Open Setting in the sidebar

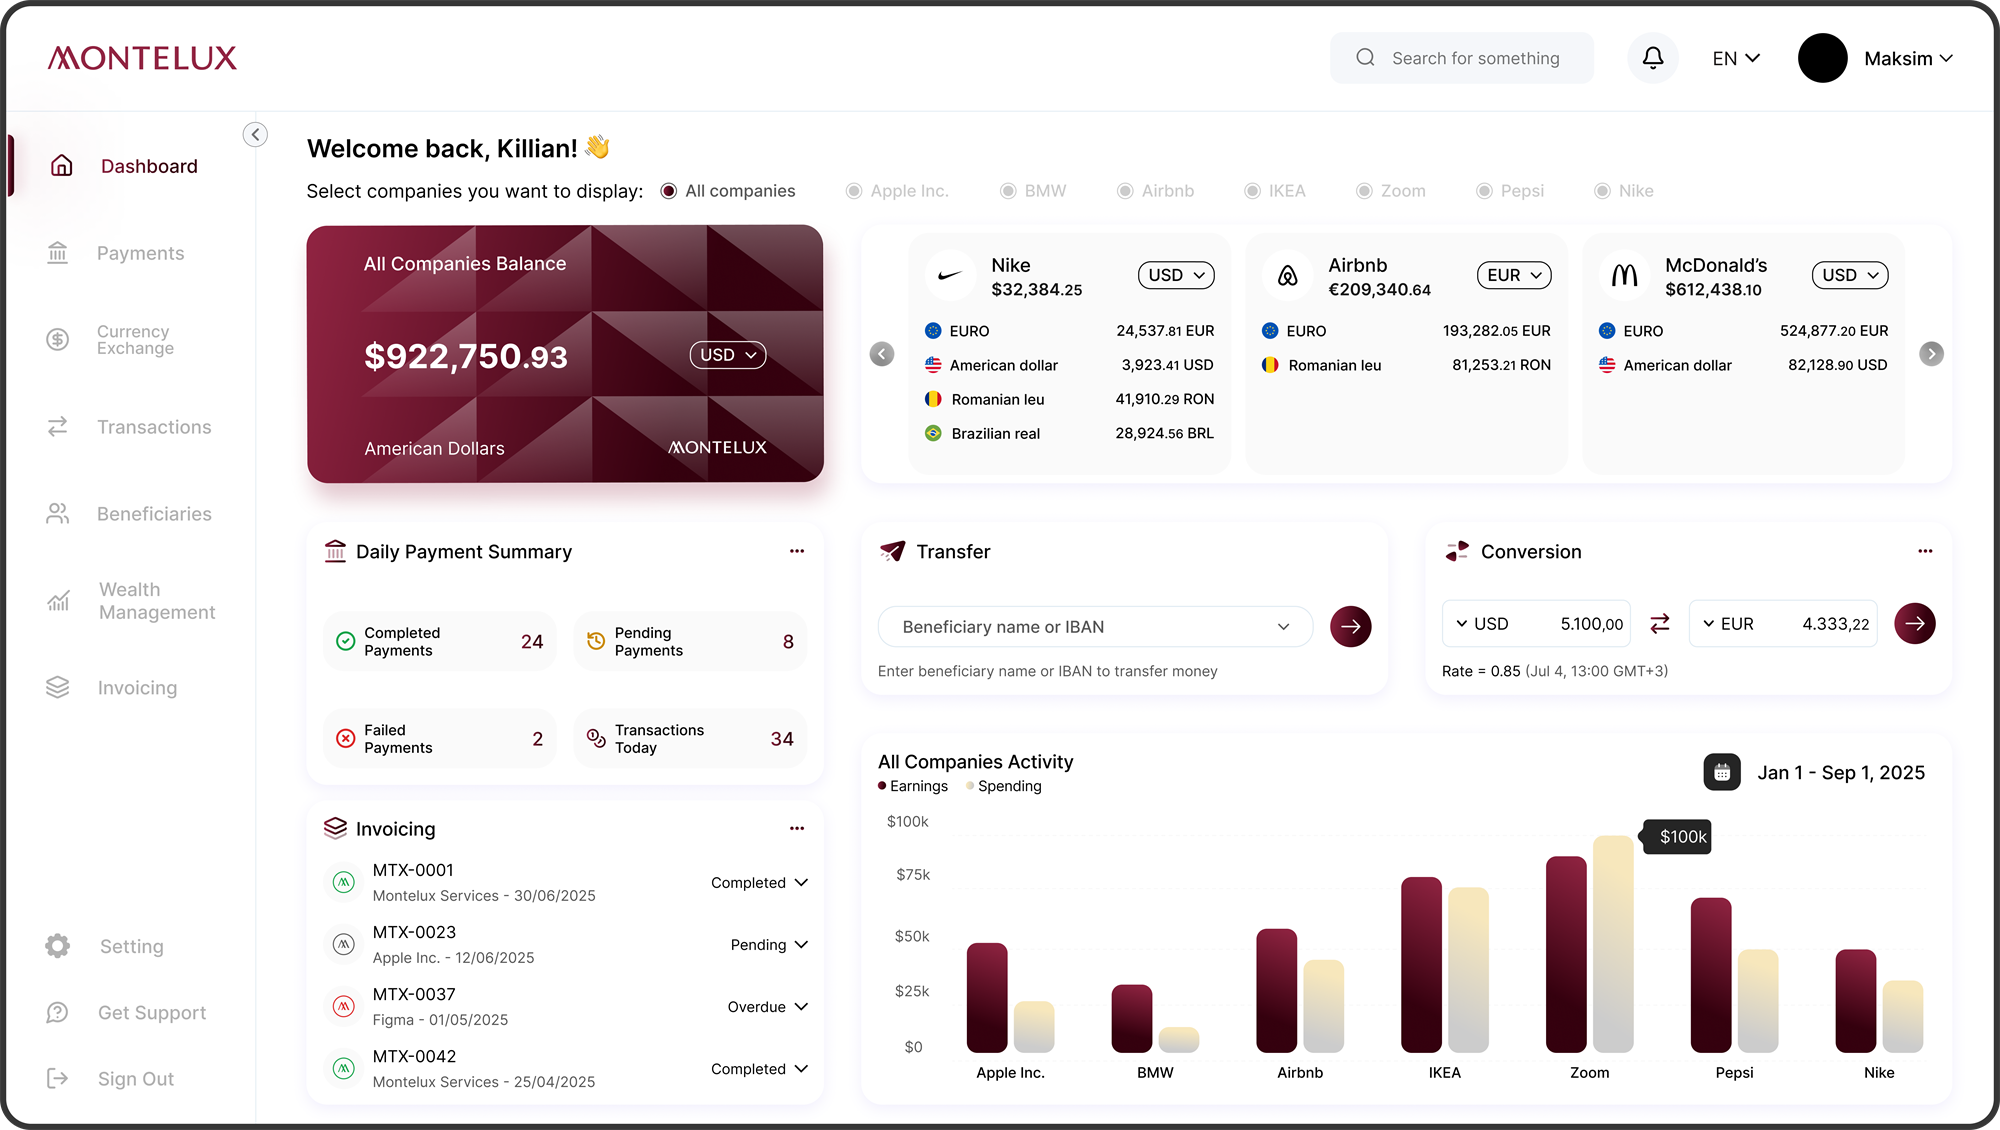[x=105, y=946]
